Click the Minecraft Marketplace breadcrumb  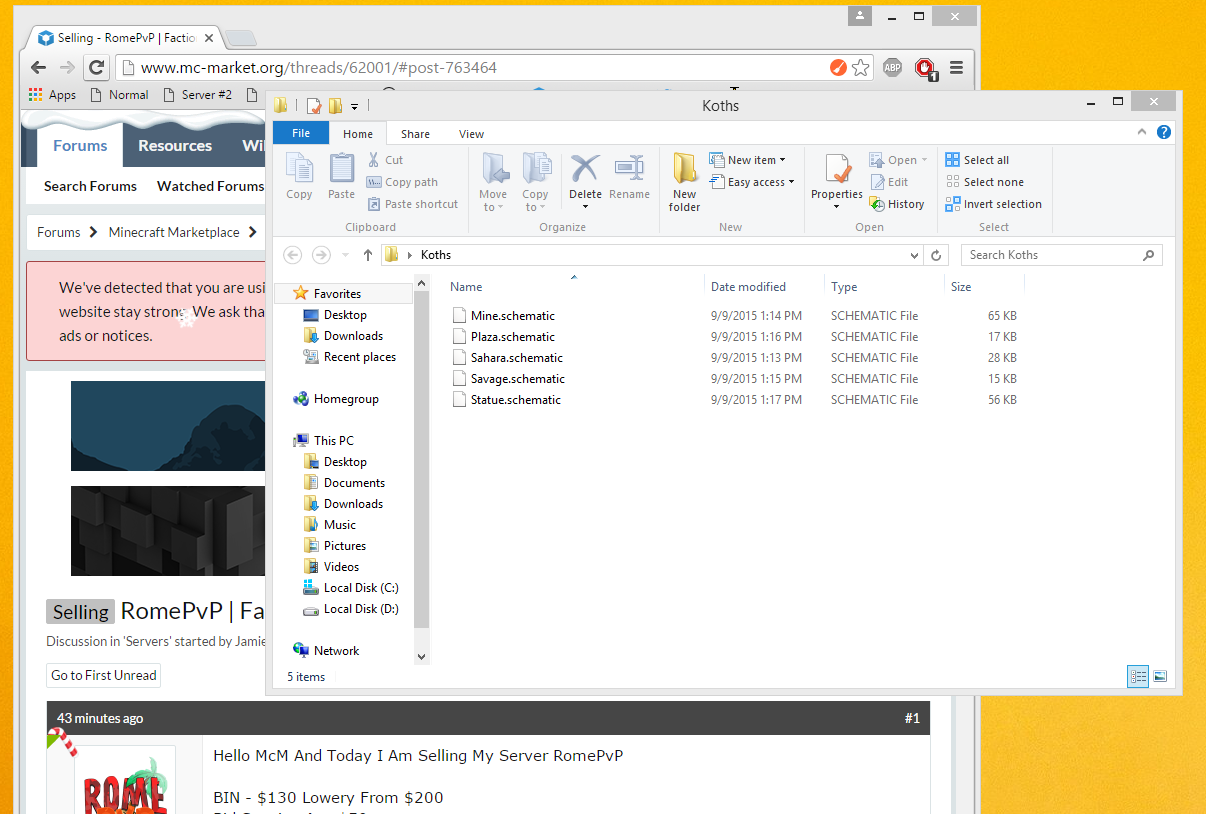point(174,232)
